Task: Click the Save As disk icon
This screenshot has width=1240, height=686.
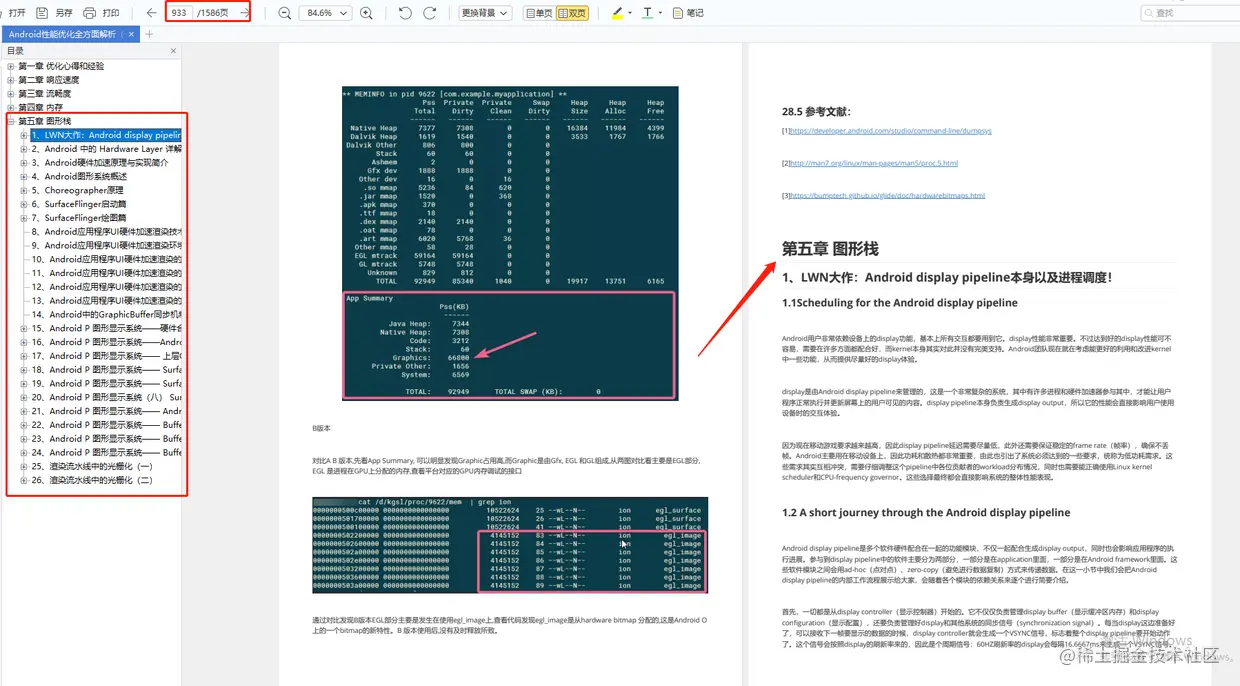Action: tap(43, 13)
